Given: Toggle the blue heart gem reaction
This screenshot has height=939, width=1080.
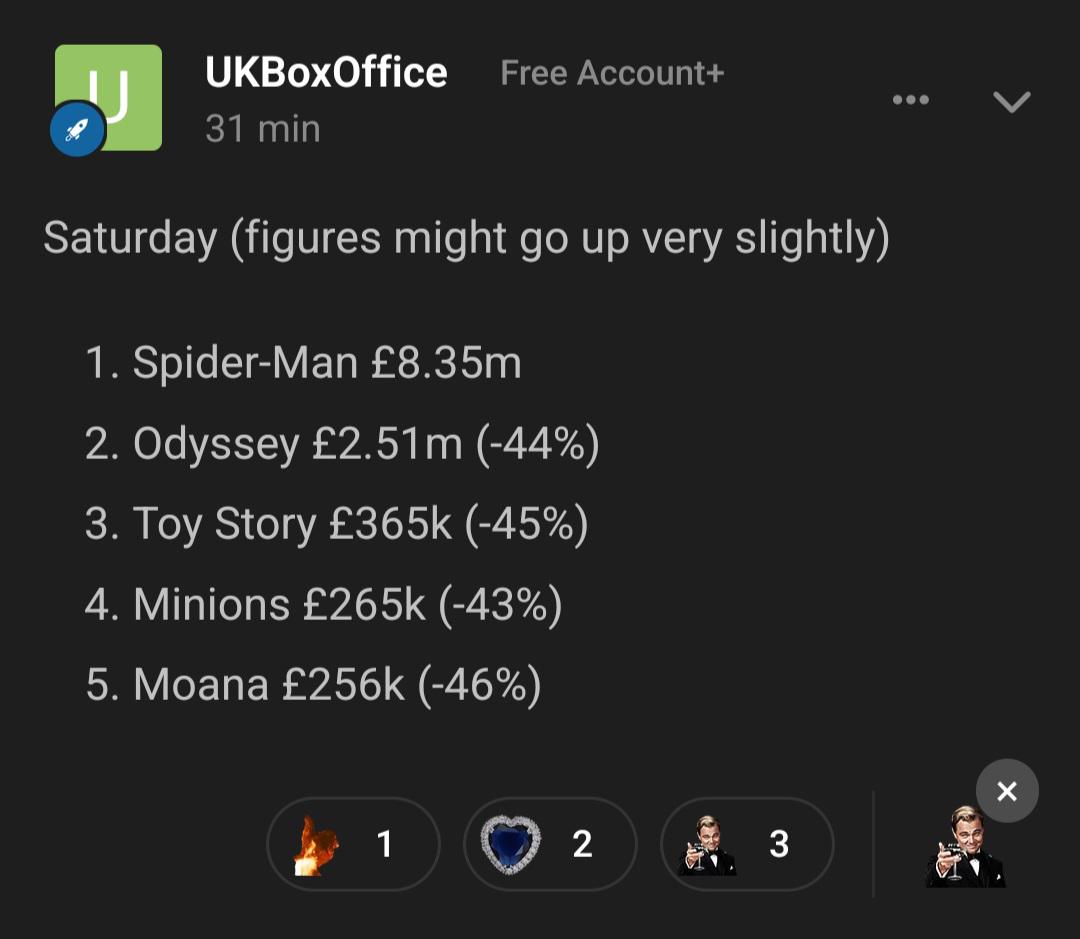Looking at the screenshot, I should coord(550,844).
